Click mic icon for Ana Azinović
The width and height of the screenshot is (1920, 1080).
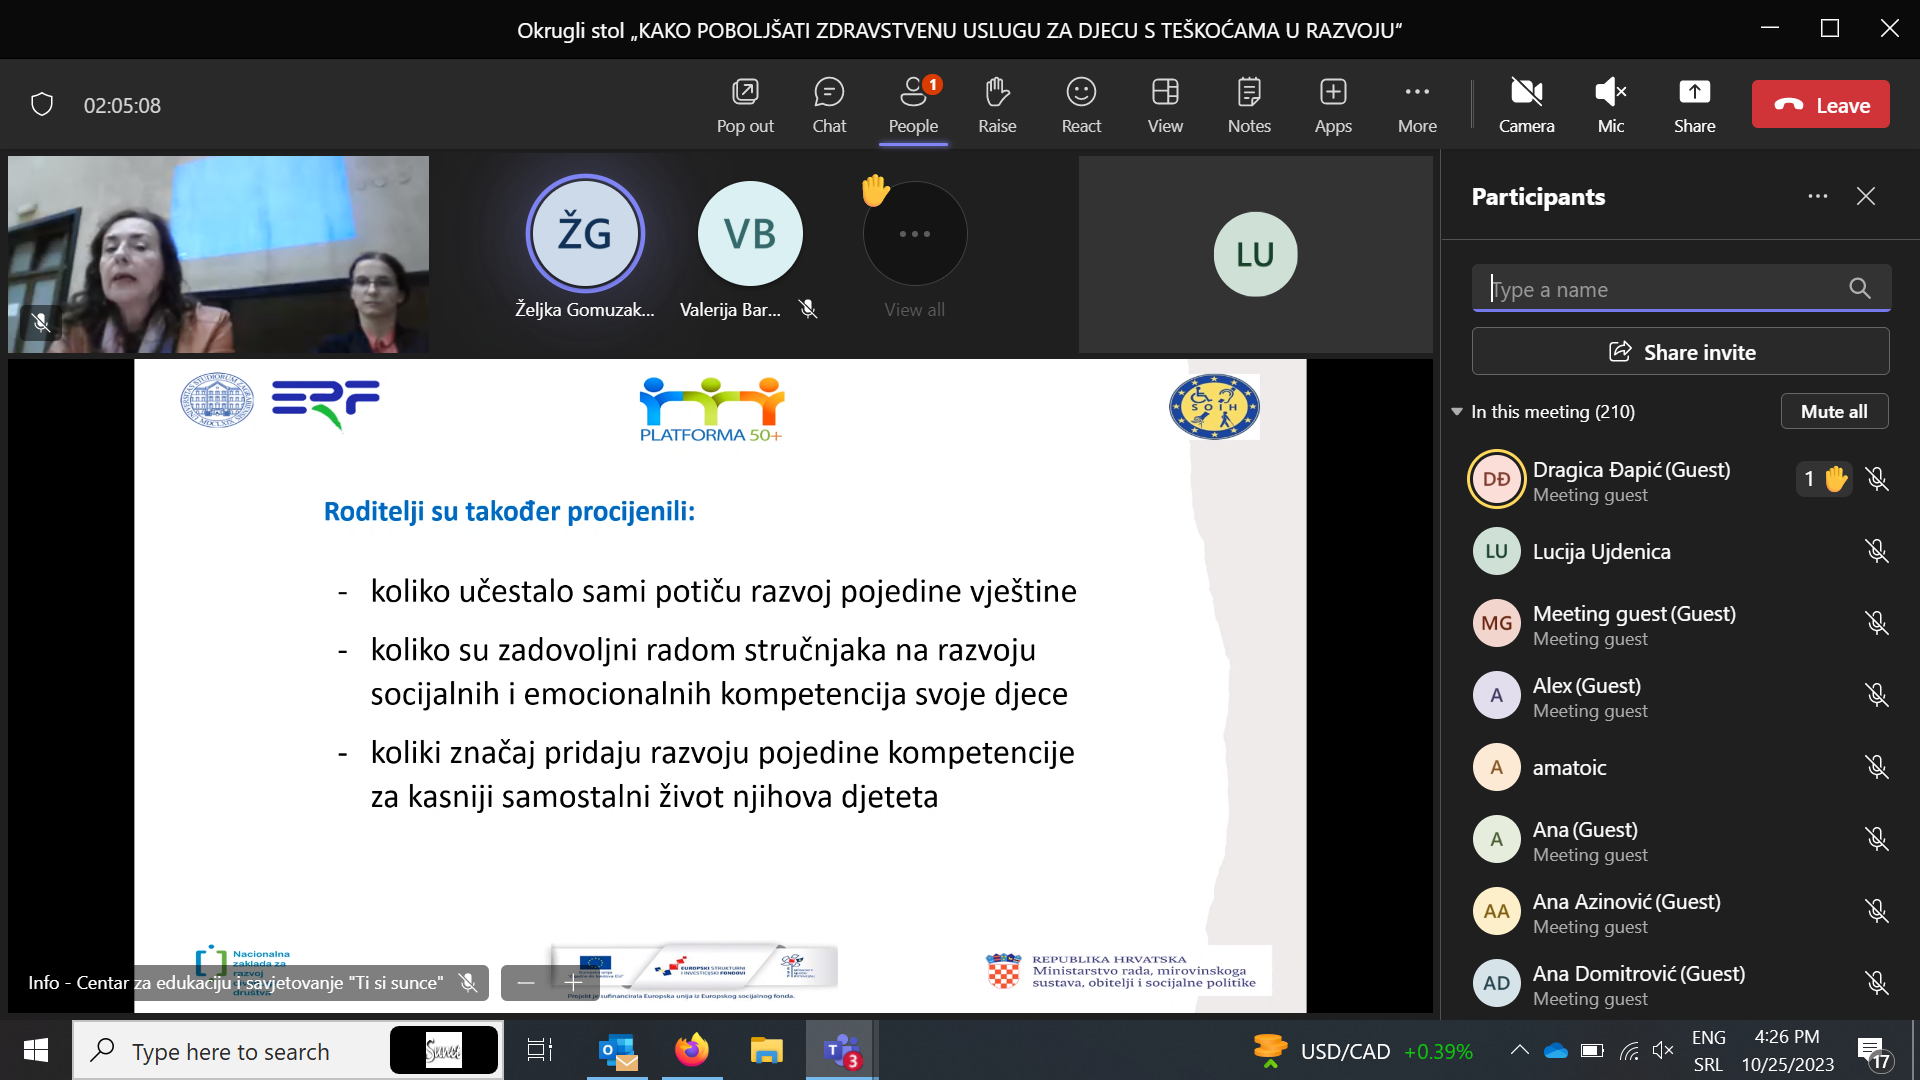pos(1877,911)
